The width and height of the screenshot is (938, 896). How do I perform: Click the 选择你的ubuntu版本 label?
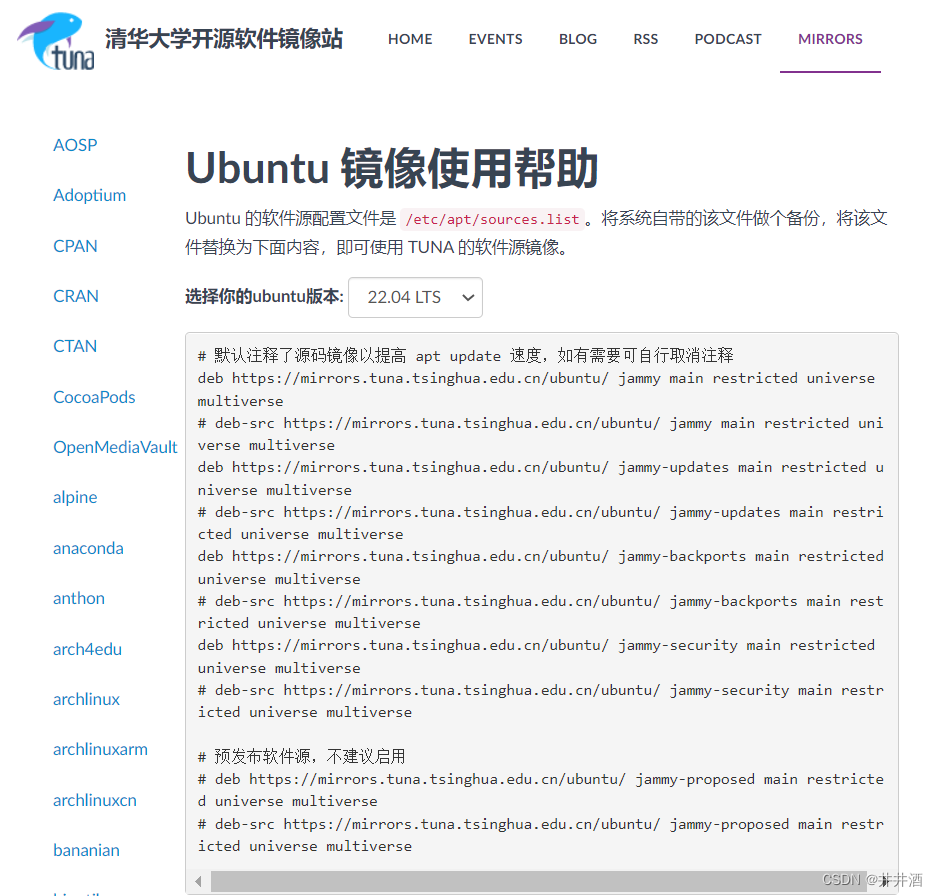pyautogui.click(x=264, y=297)
